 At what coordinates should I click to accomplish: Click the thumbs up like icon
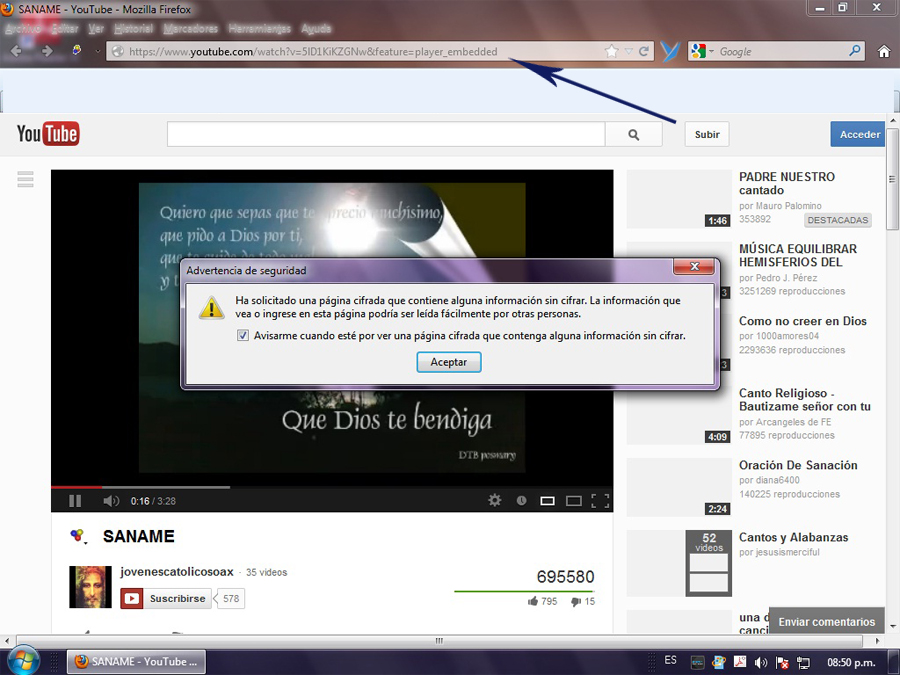pos(533,601)
